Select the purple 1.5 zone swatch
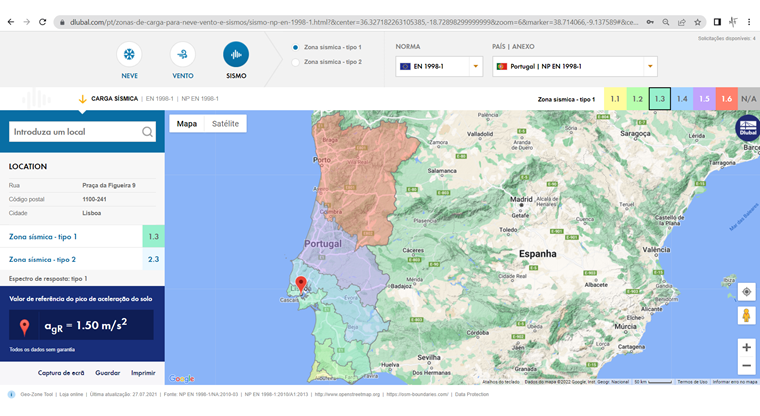 click(x=704, y=99)
